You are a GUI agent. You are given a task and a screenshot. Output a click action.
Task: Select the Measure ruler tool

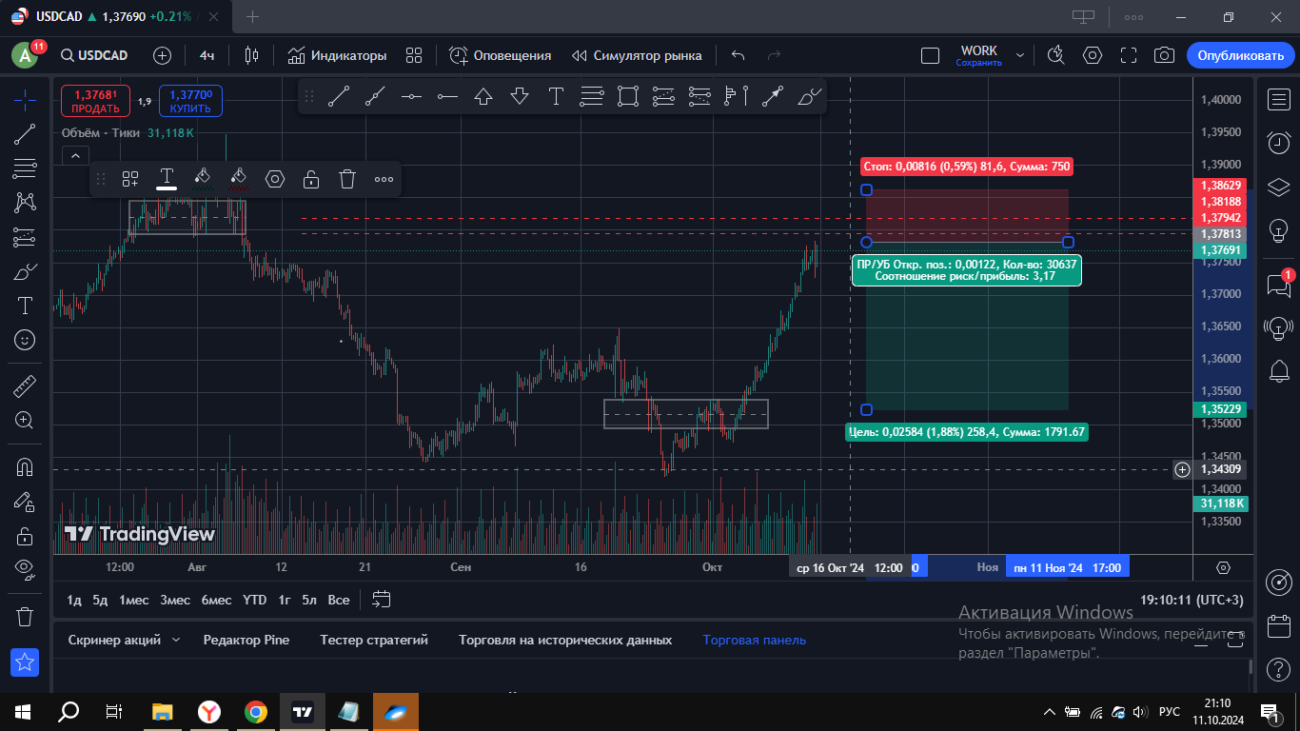(25, 386)
